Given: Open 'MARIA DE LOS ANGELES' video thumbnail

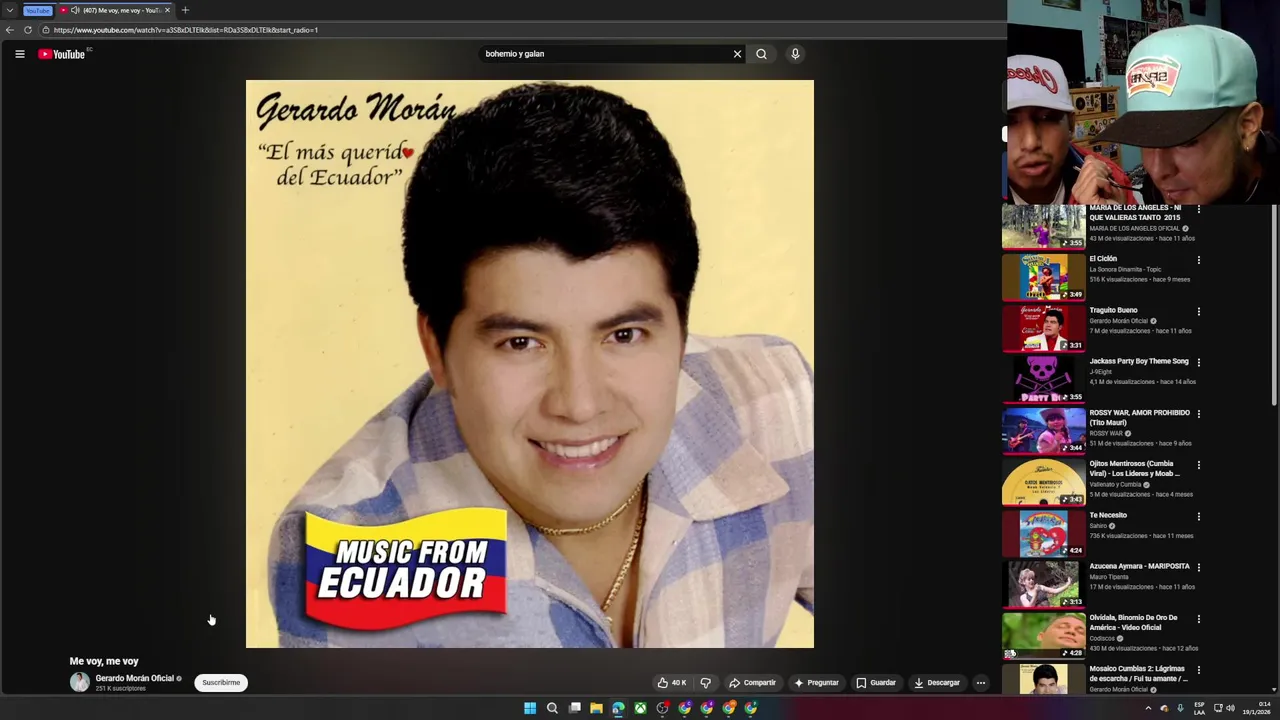Looking at the screenshot, I should (x=1043, y=226).
